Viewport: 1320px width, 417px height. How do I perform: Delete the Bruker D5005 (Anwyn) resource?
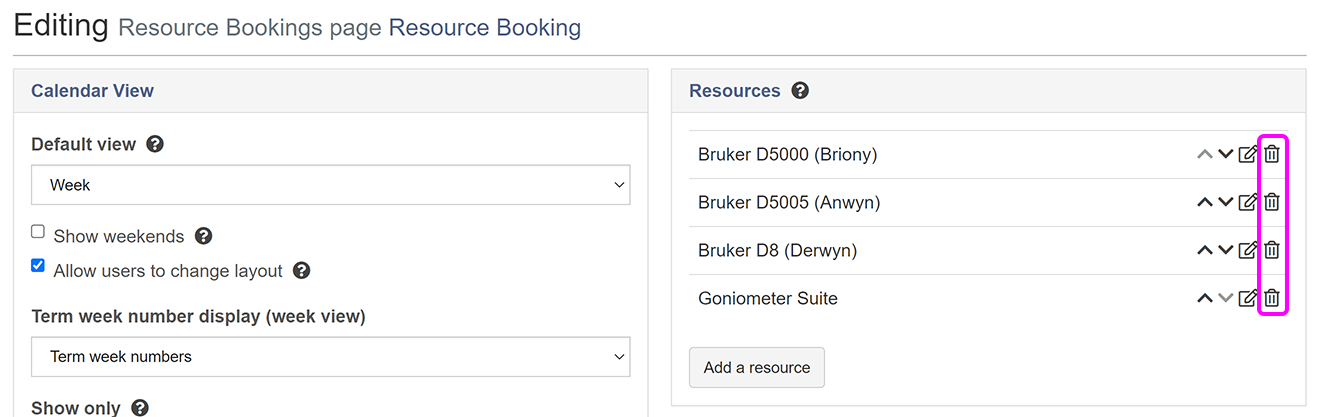(1271, 202)
